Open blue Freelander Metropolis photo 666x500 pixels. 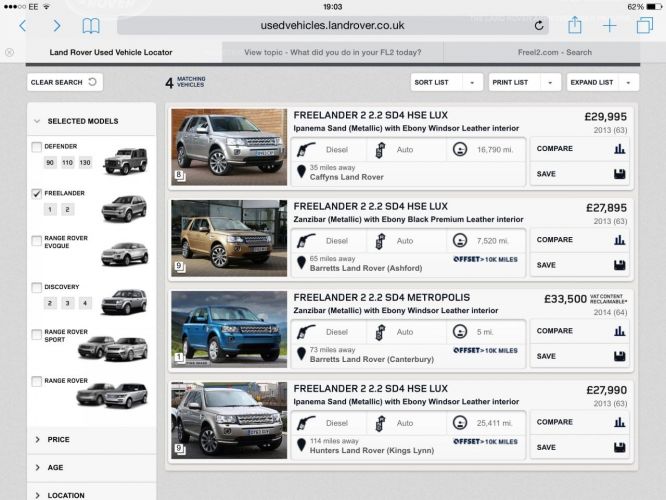pyautogui.click(x=229, y=329)
